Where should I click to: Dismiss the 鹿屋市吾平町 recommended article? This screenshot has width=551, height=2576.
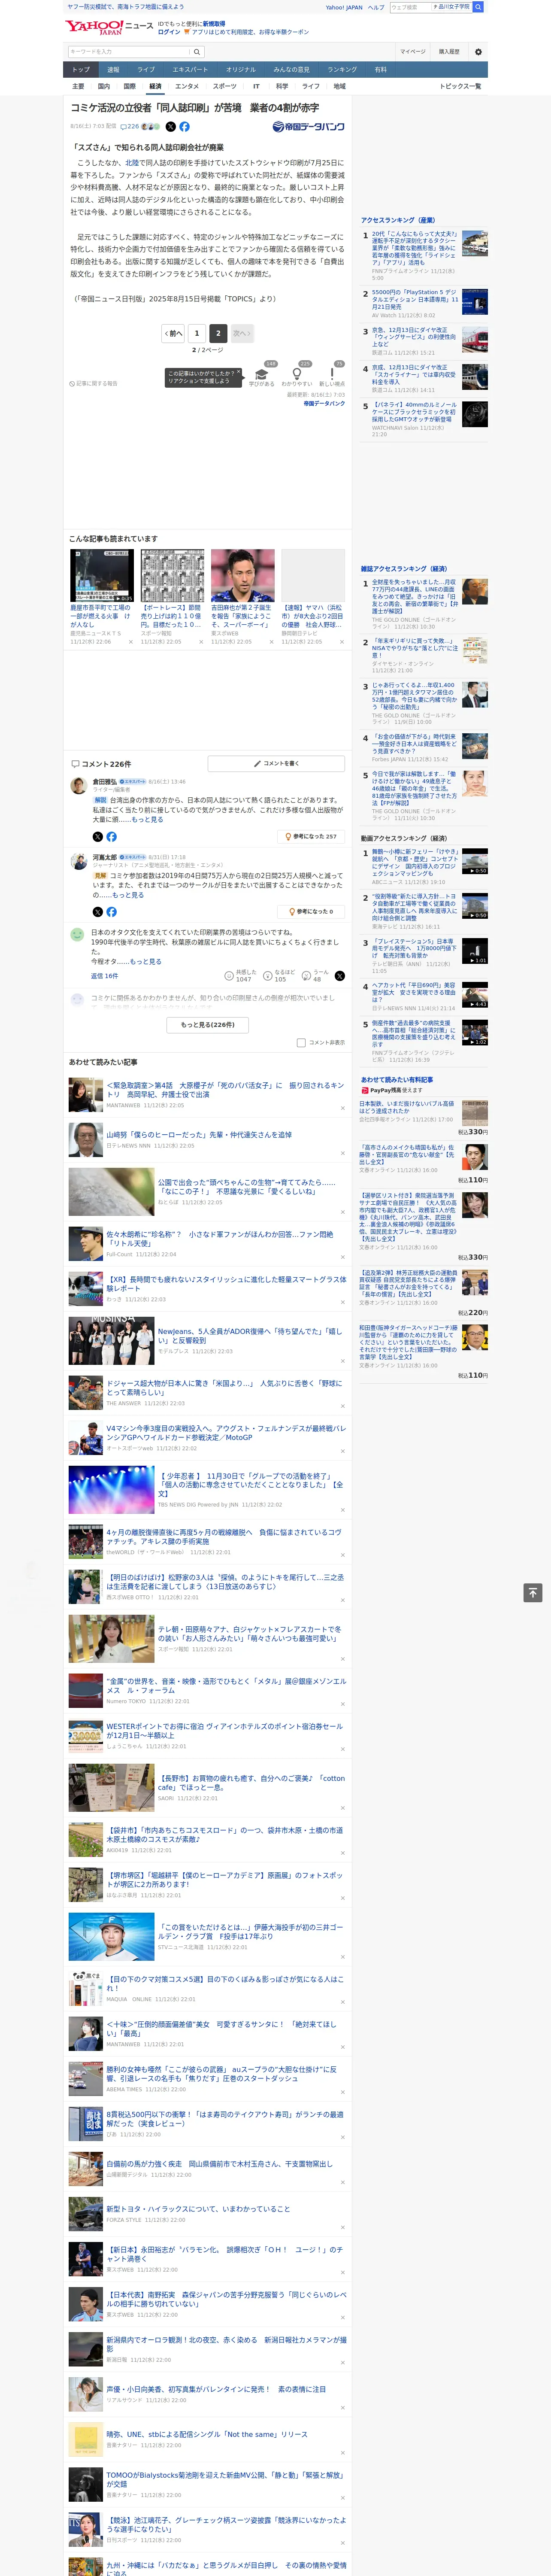(x=130, y=642)
